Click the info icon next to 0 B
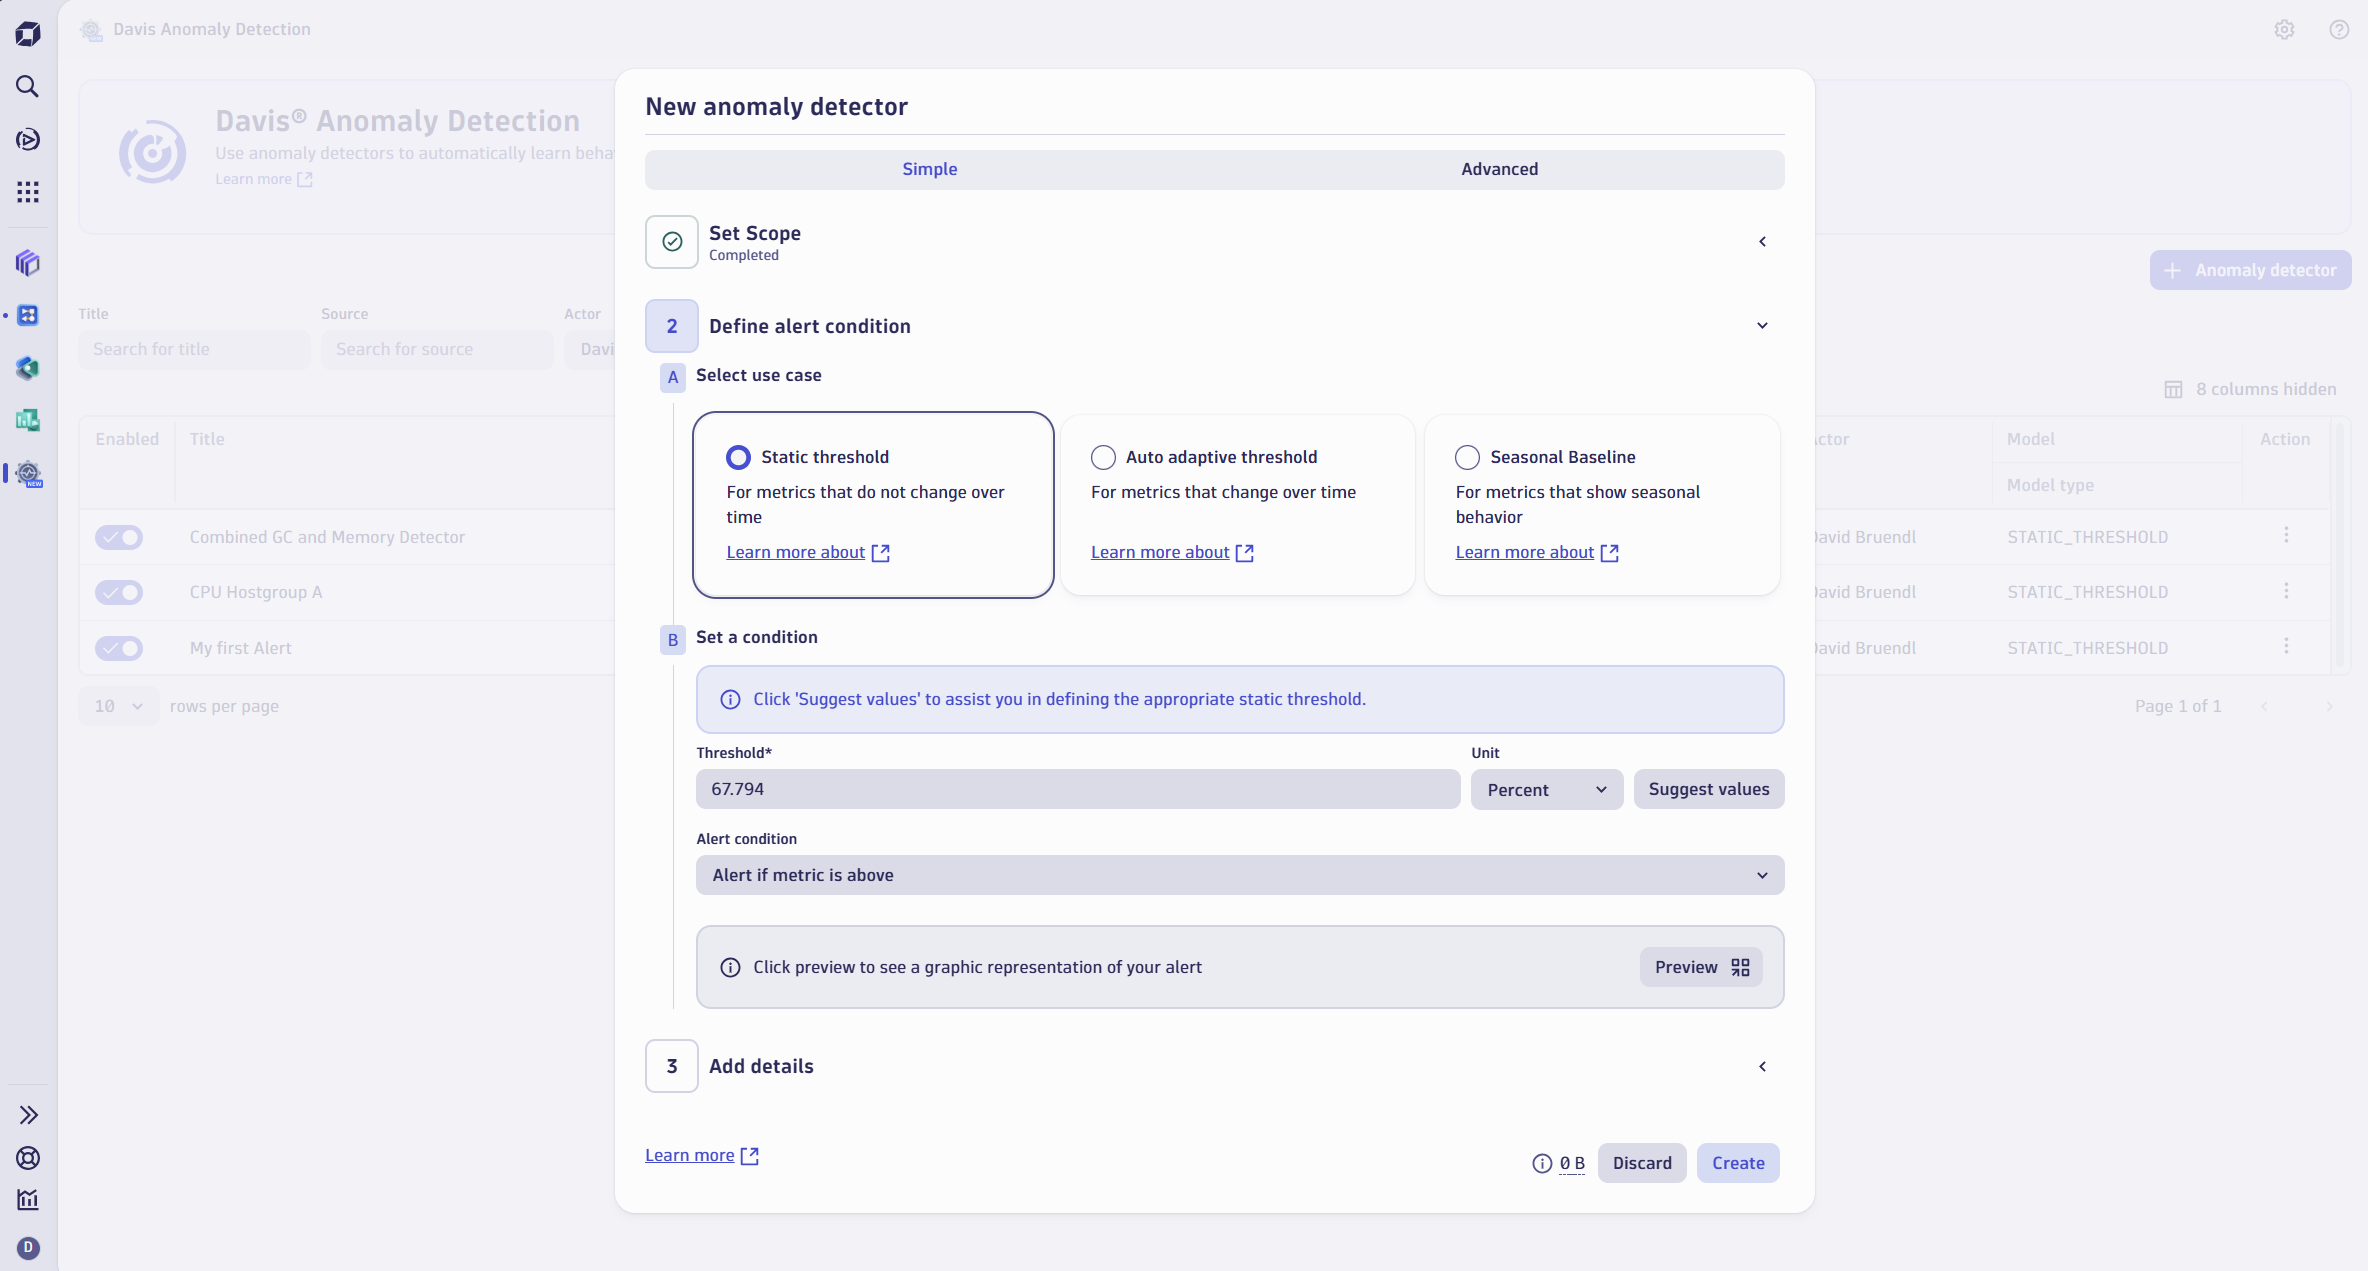 click(1542, 1163)
